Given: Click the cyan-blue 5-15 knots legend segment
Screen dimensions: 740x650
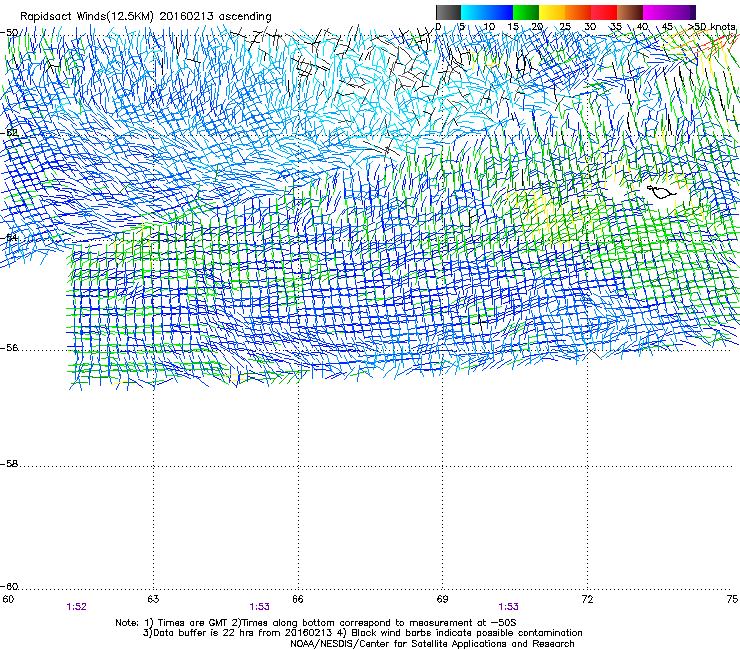Looking at the screenshot, I should pos(487,12).
